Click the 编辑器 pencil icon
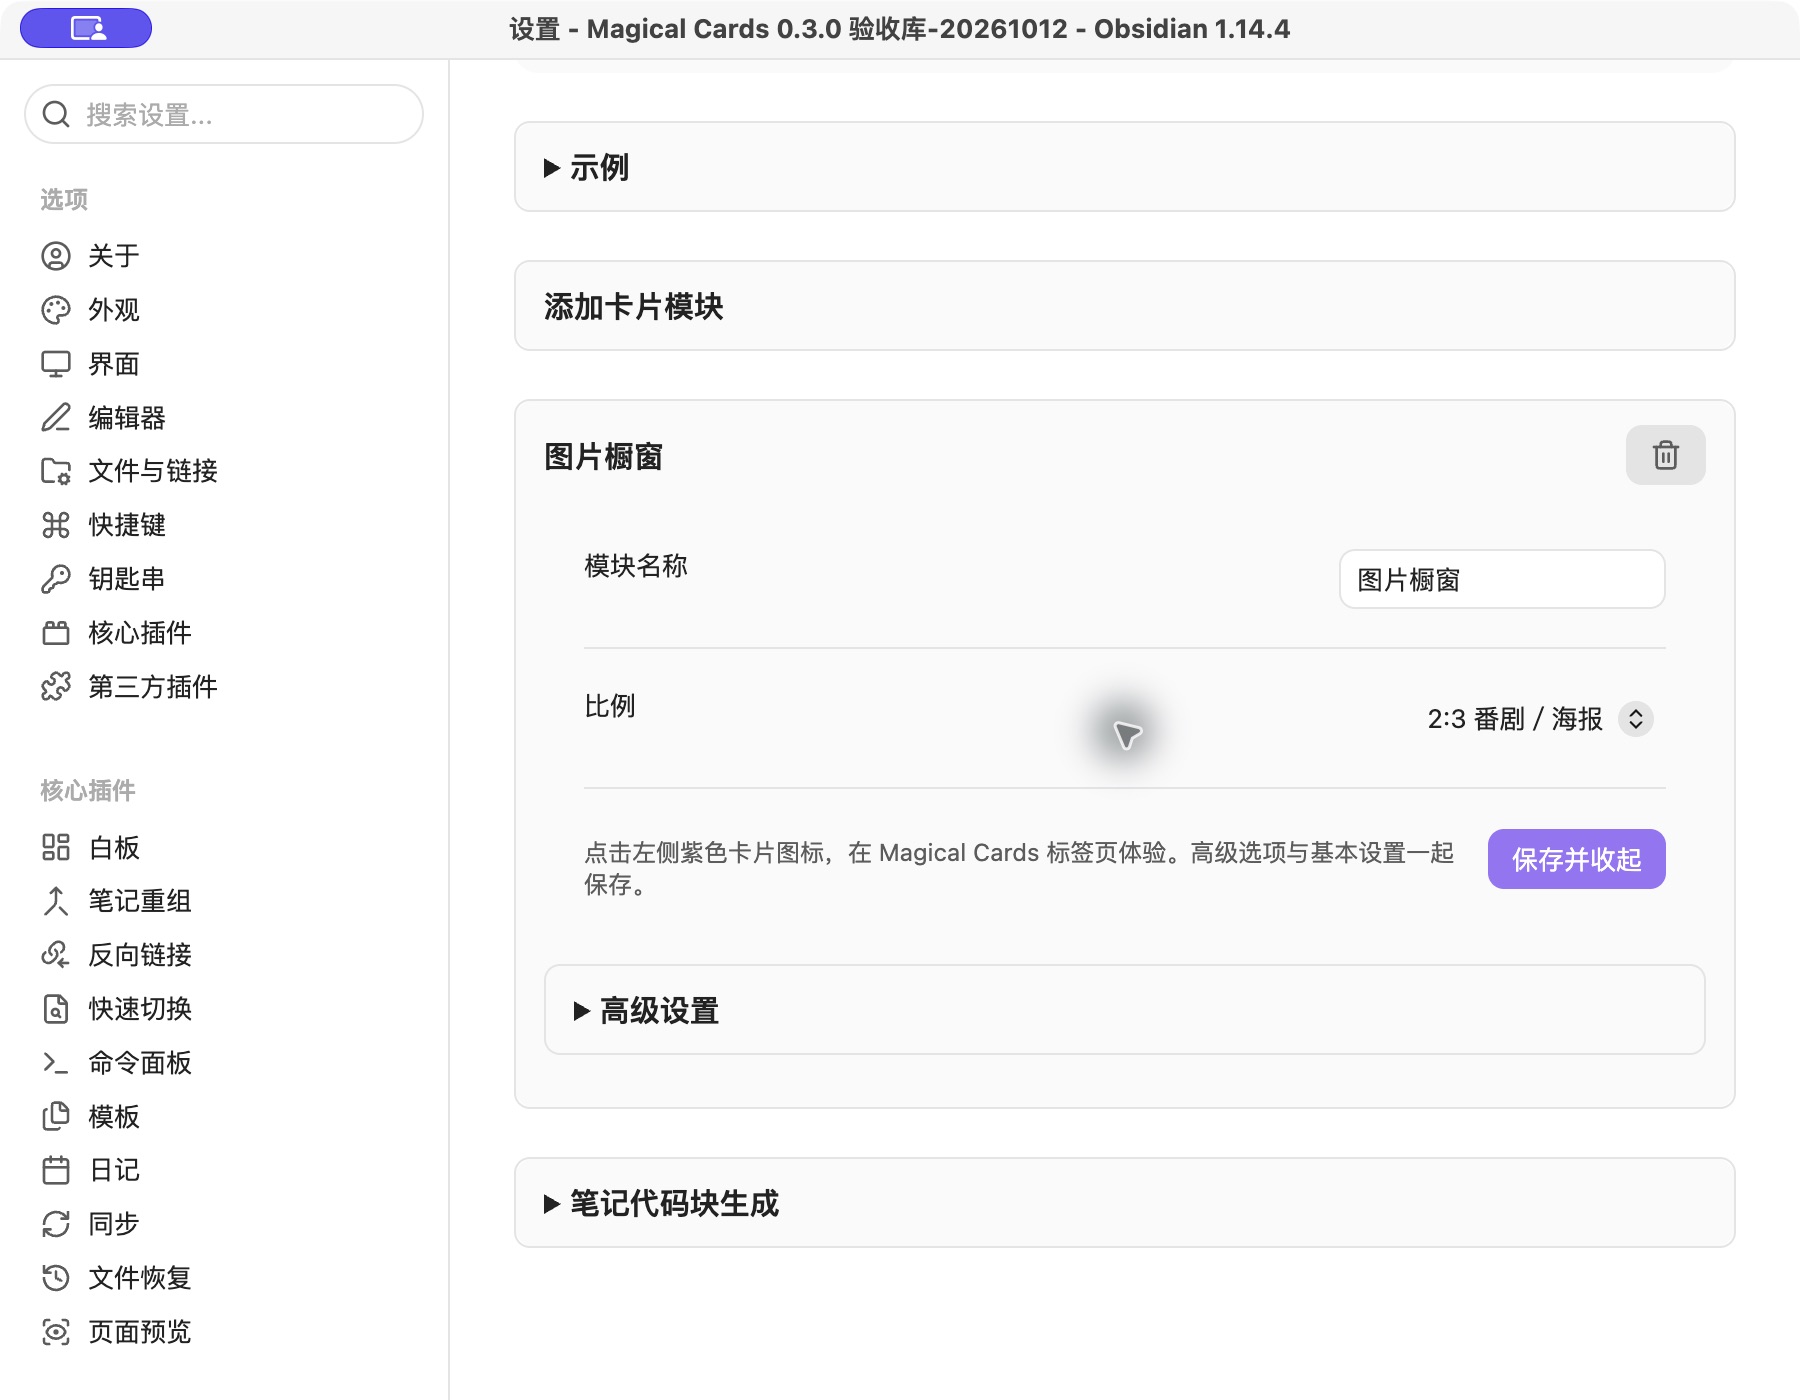The height and width of the screenshot is (1400, 1800). pos(56,418)
